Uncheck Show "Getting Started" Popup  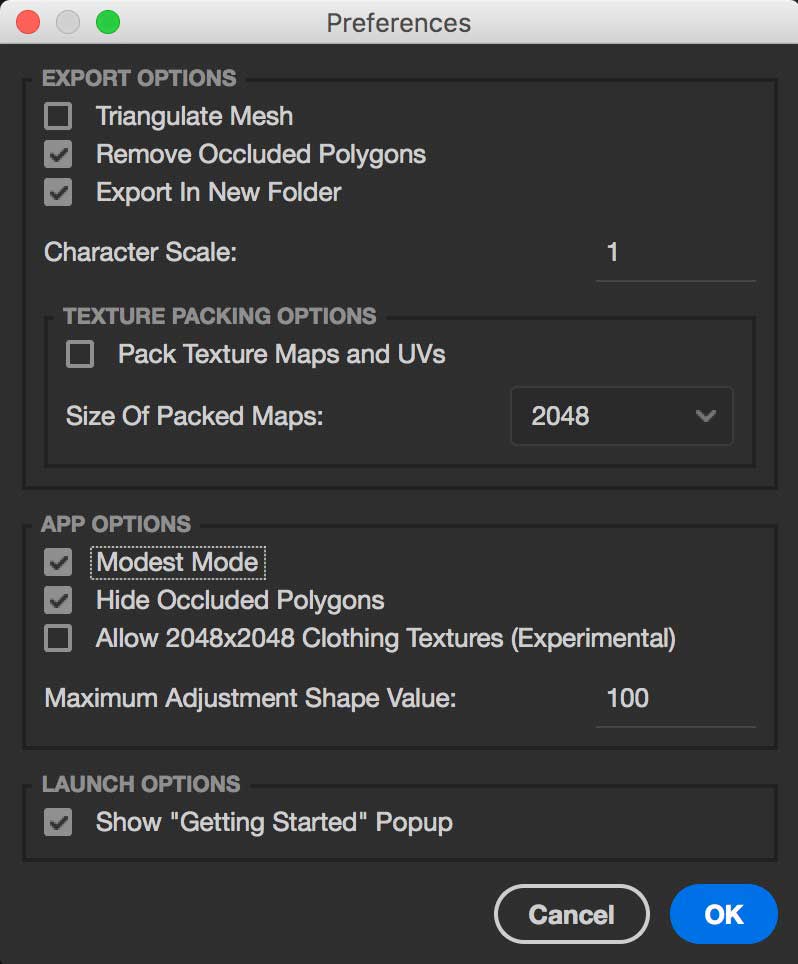click(x=59, y=823)
